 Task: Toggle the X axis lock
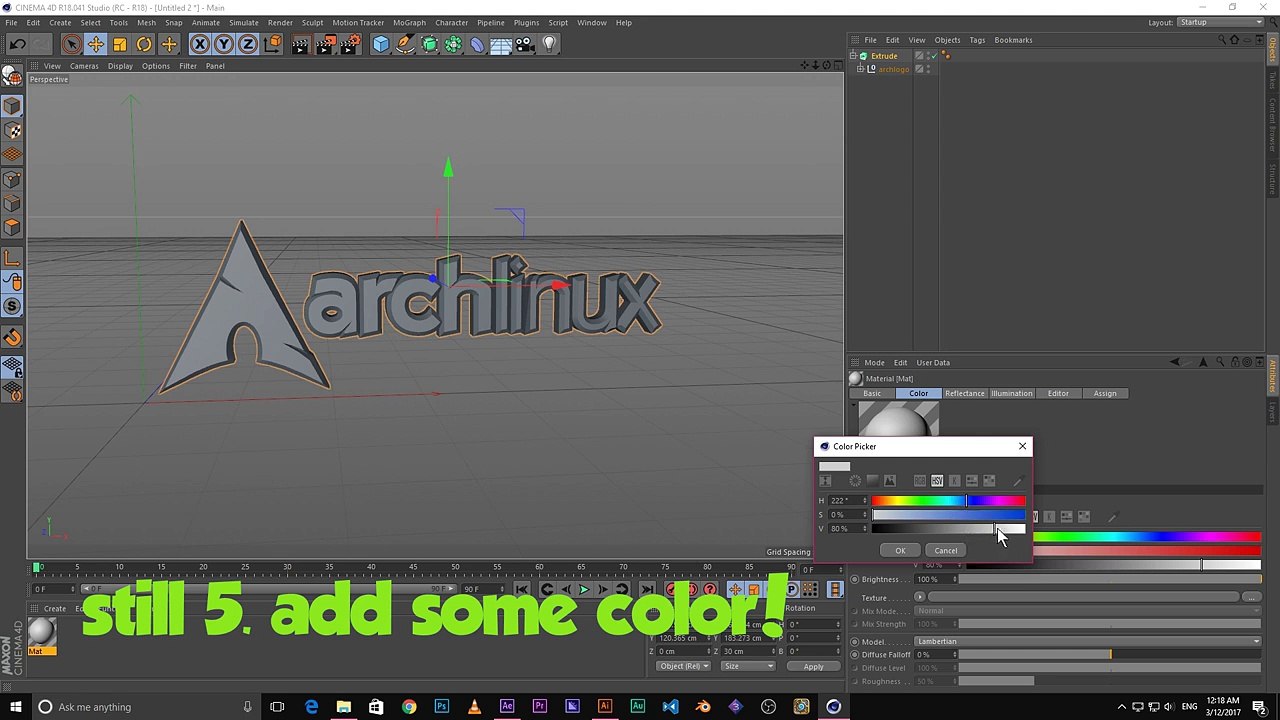tap(200, 44)
